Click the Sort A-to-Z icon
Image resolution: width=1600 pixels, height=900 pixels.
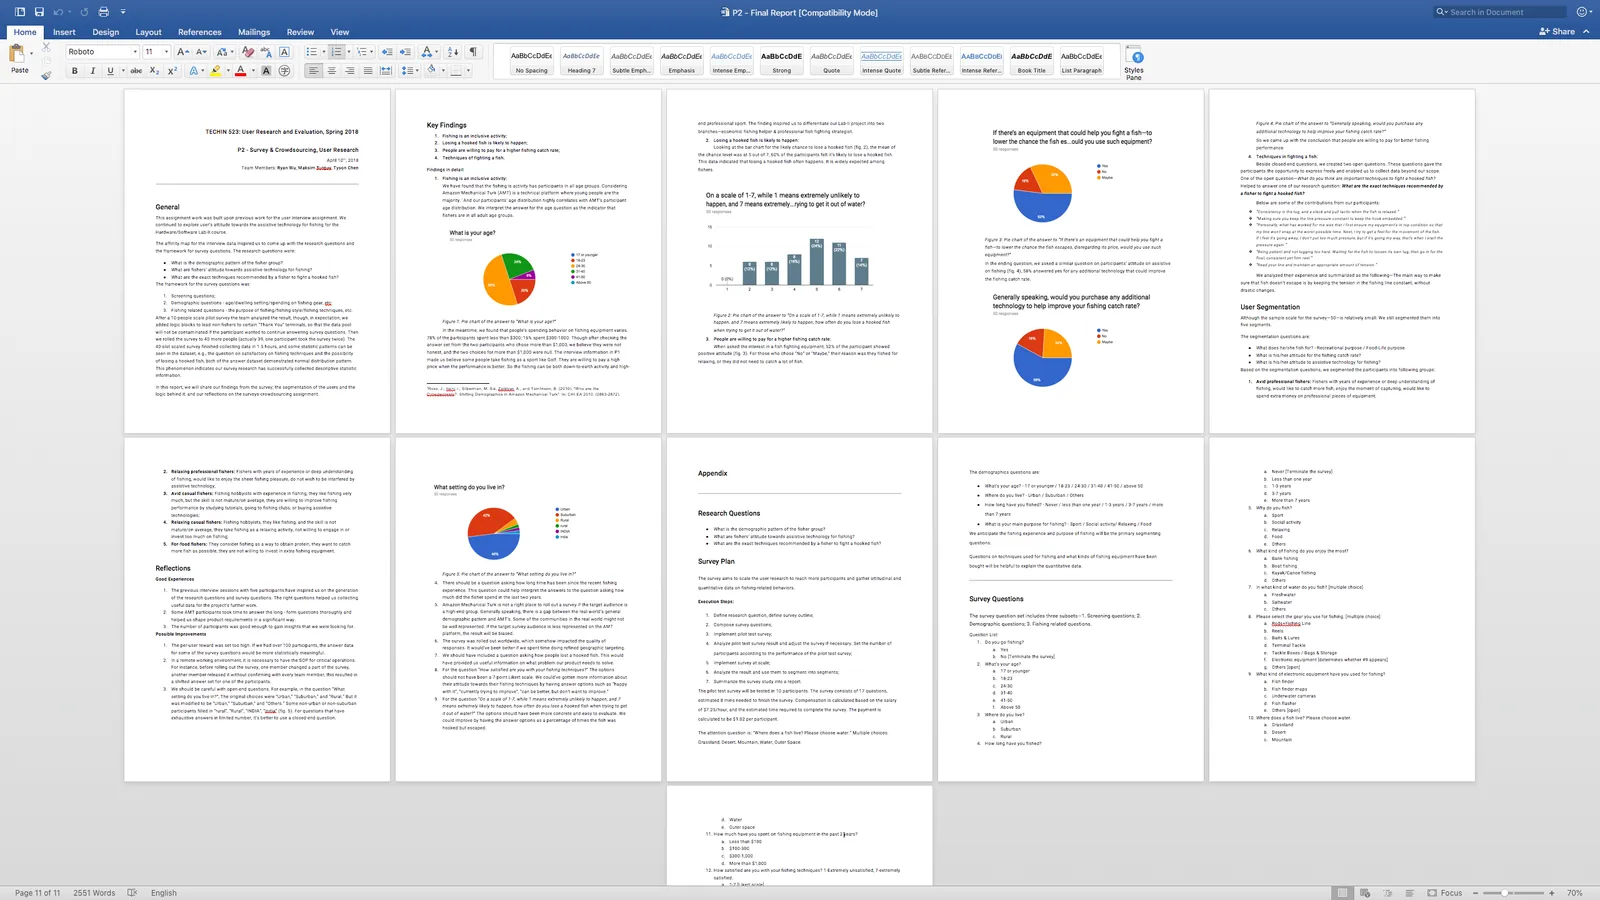453,52
